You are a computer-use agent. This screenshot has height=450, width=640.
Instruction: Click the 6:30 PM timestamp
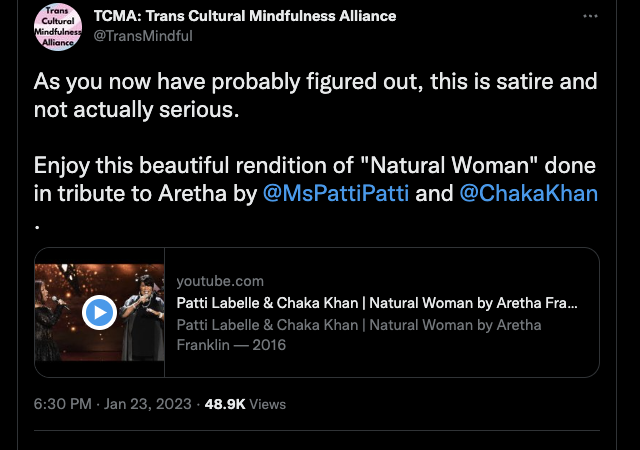coord(62,404)
